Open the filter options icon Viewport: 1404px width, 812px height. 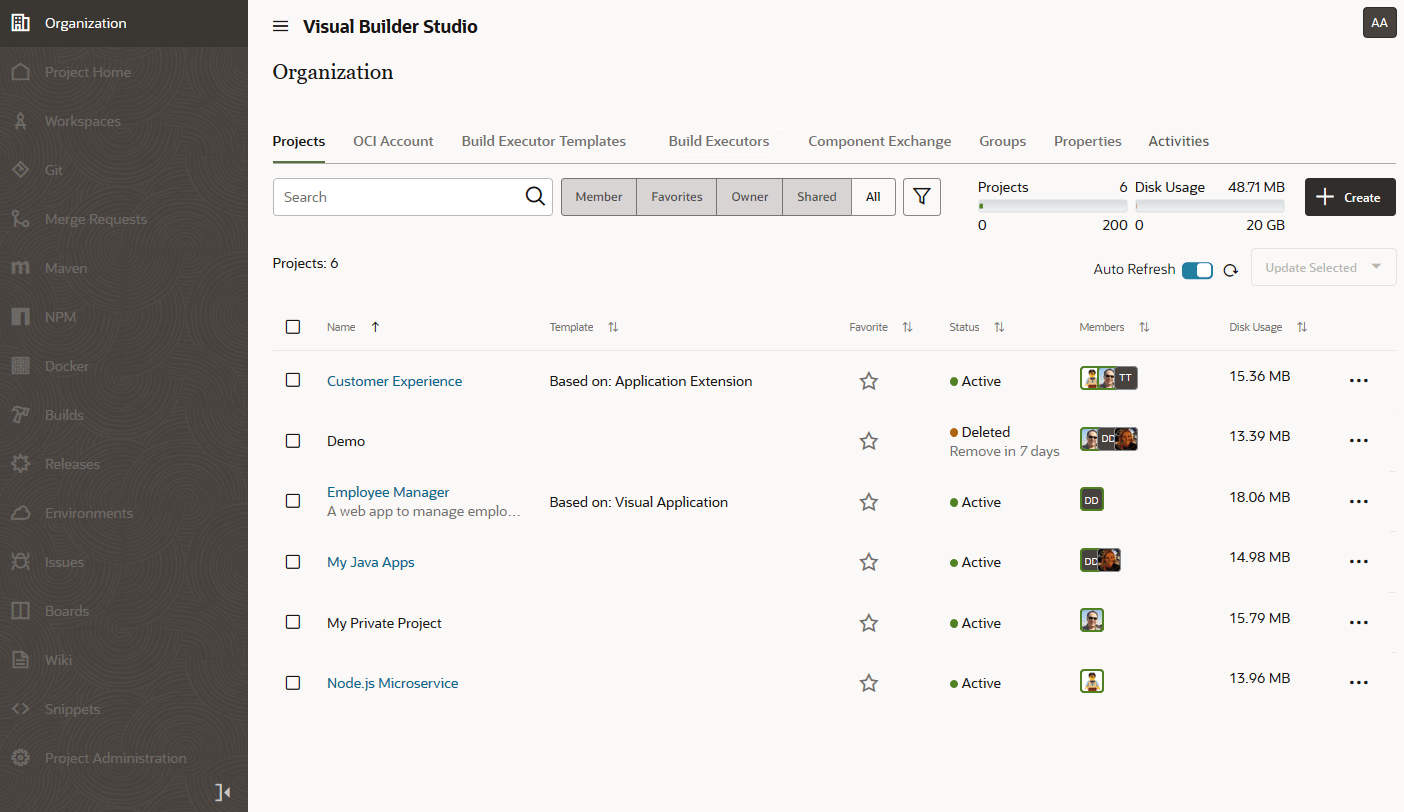click(921, 196)
